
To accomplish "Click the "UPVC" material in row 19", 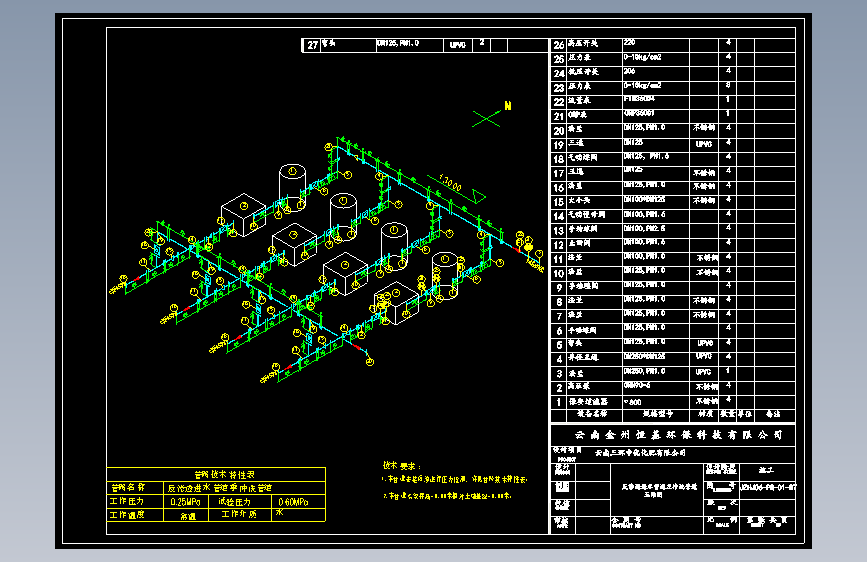I will pyautogui.click(x=704, y=144).
